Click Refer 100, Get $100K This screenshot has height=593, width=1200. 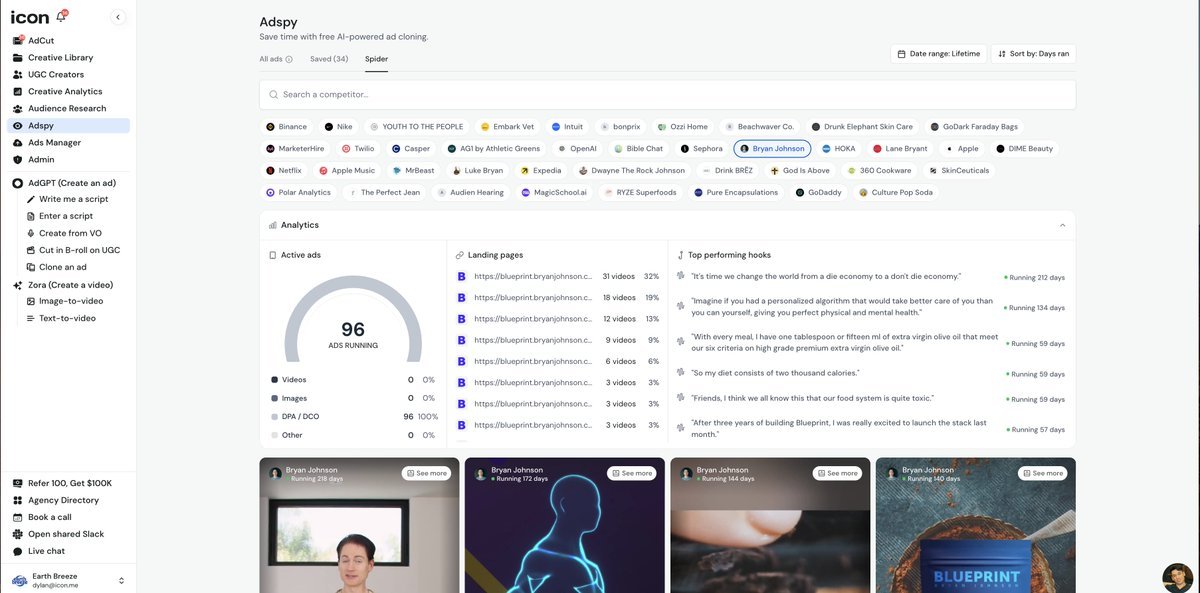point(69,483)
